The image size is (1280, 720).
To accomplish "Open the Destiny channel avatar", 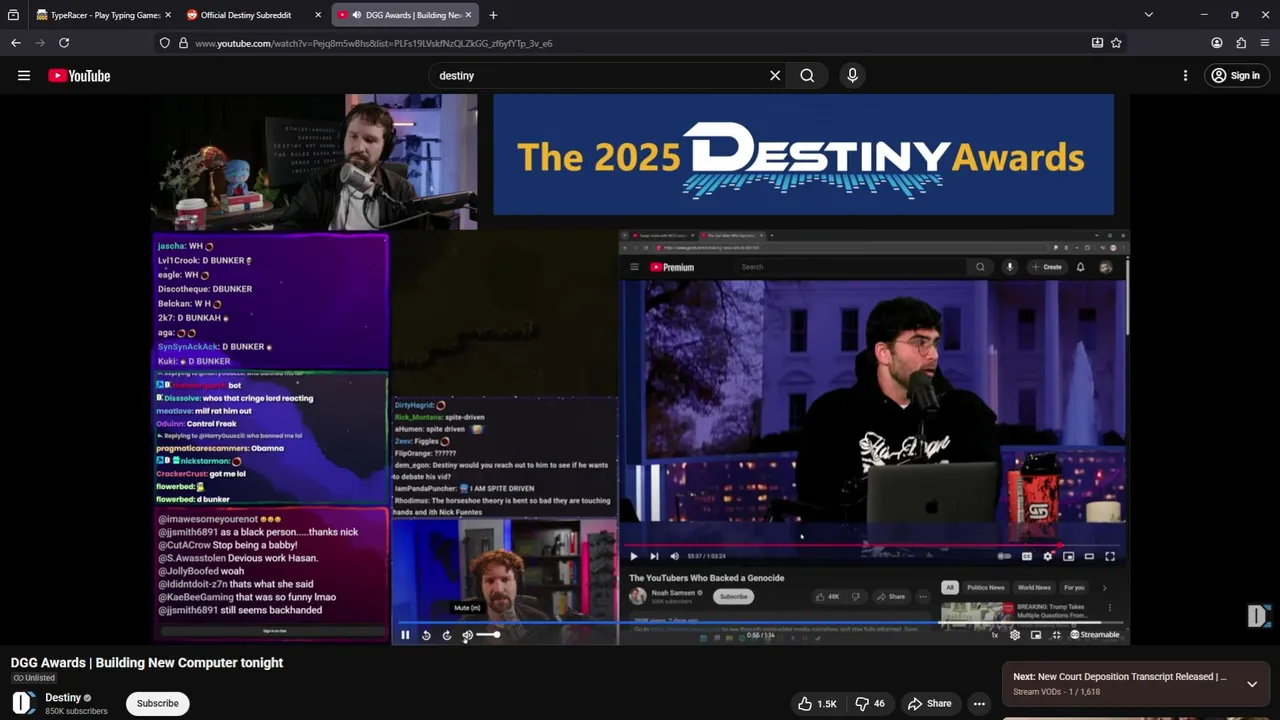I will click(x=24, y=703).
